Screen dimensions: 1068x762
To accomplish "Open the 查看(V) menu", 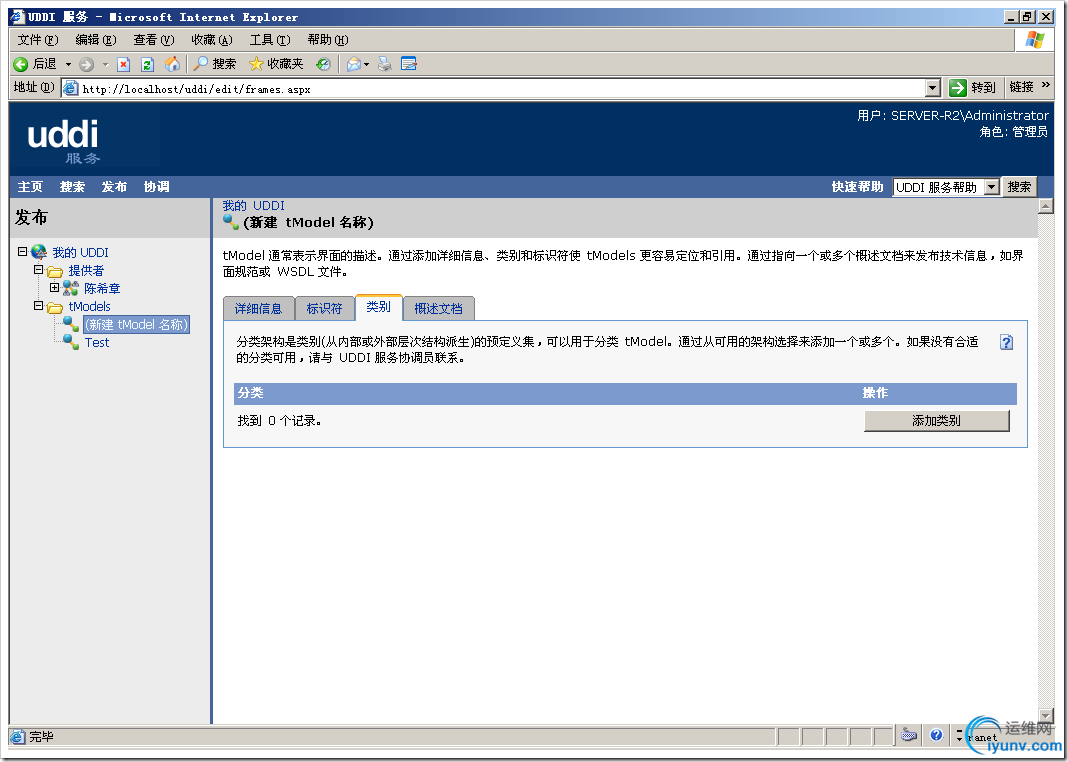I will (x=154, y=39).
